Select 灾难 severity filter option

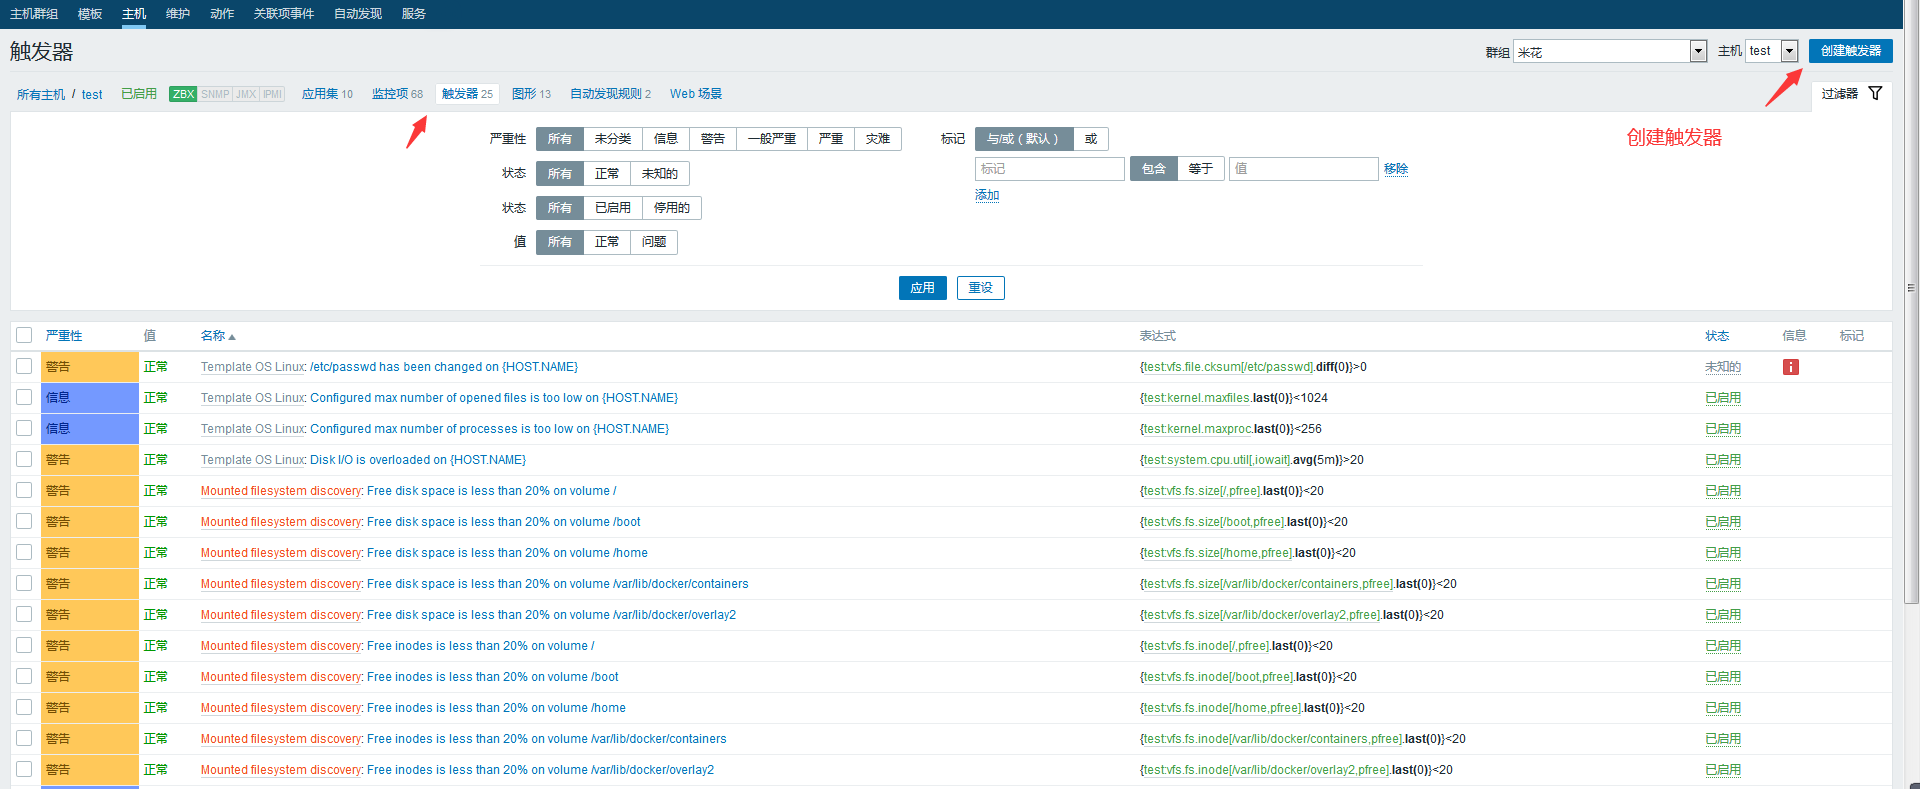point(877,139)
